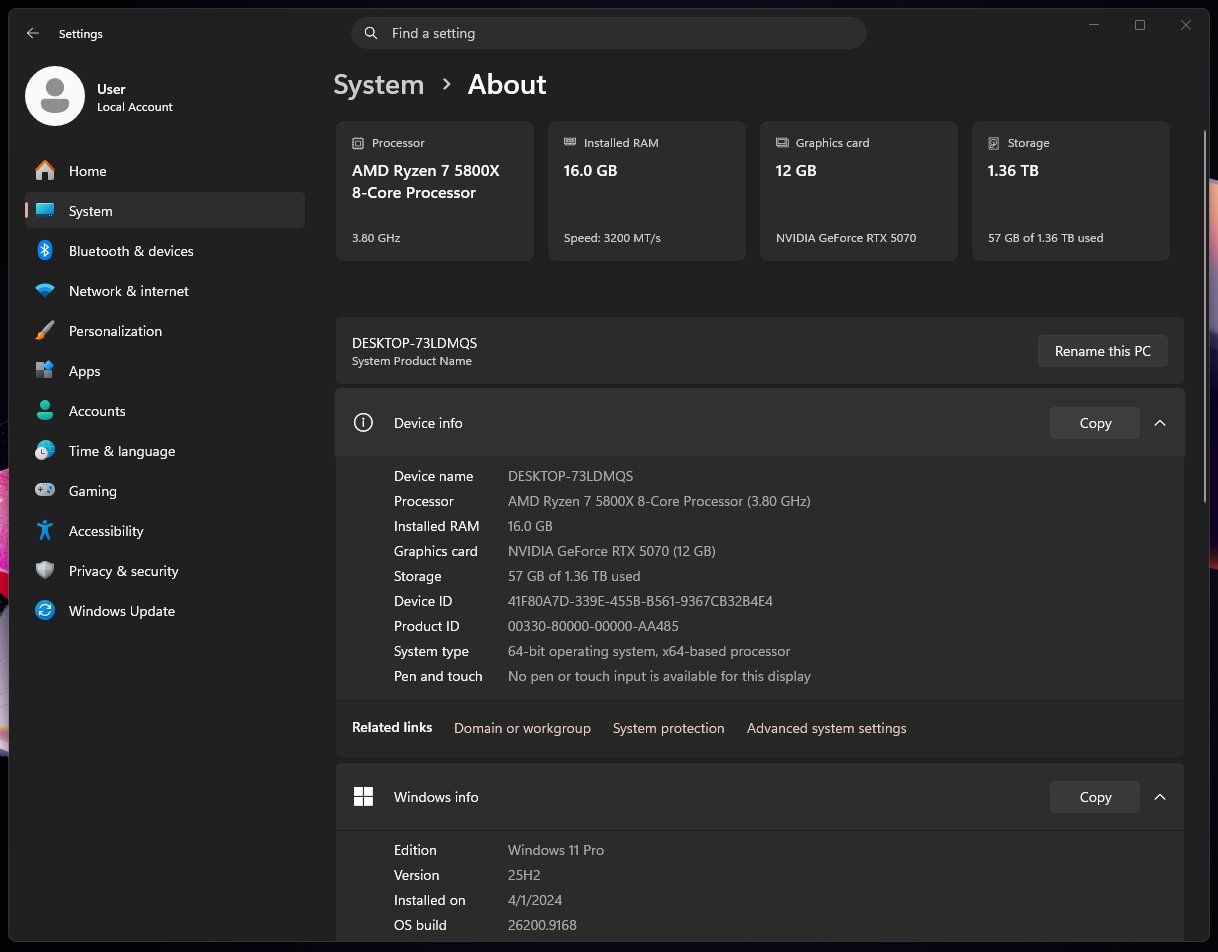
Task: Open Network & internet Wi-Fi icon
Action: pos(45,291)
